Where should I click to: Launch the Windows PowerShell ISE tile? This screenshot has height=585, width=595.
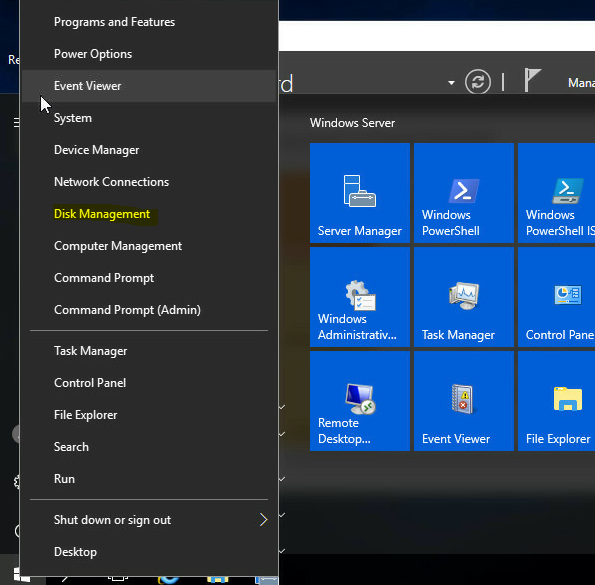click(556, 193)
